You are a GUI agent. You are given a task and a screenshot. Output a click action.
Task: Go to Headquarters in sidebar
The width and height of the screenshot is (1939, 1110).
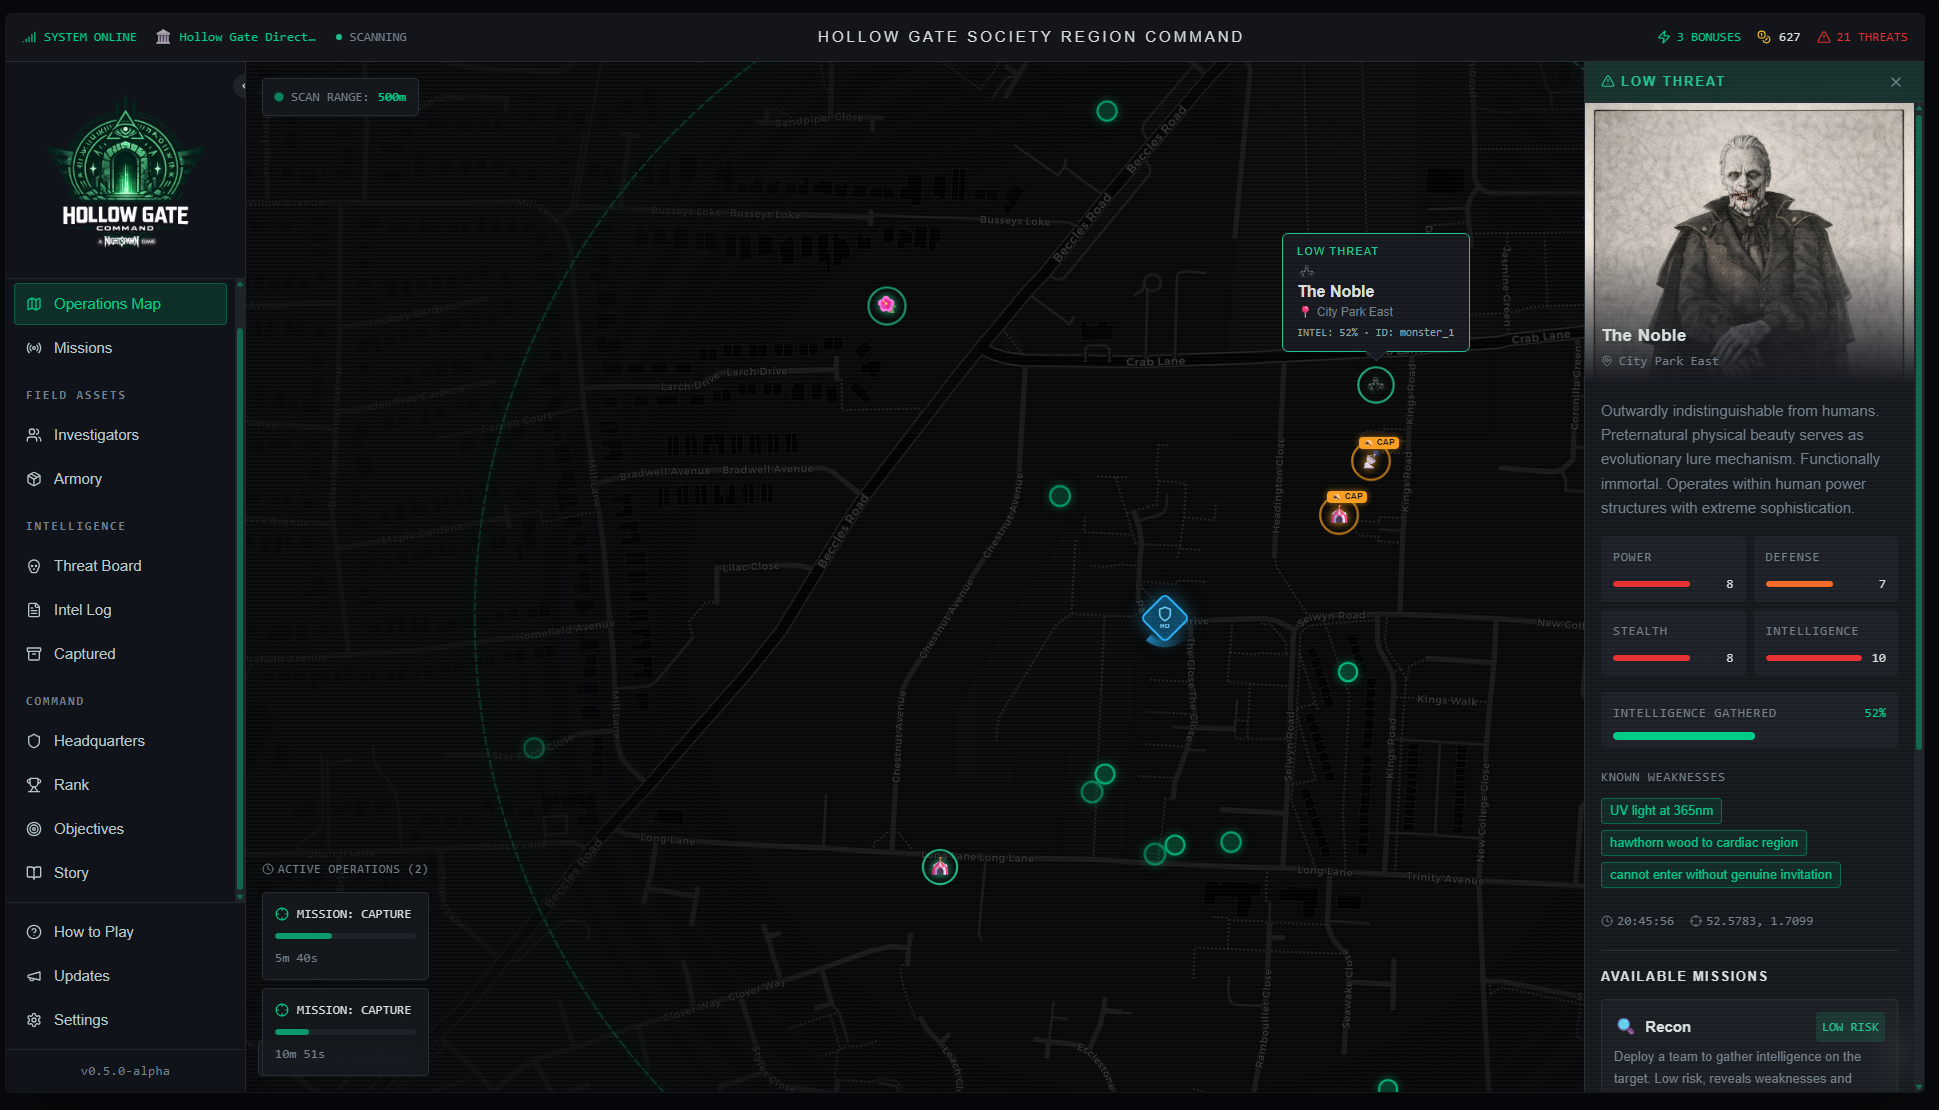pos(99,741)
